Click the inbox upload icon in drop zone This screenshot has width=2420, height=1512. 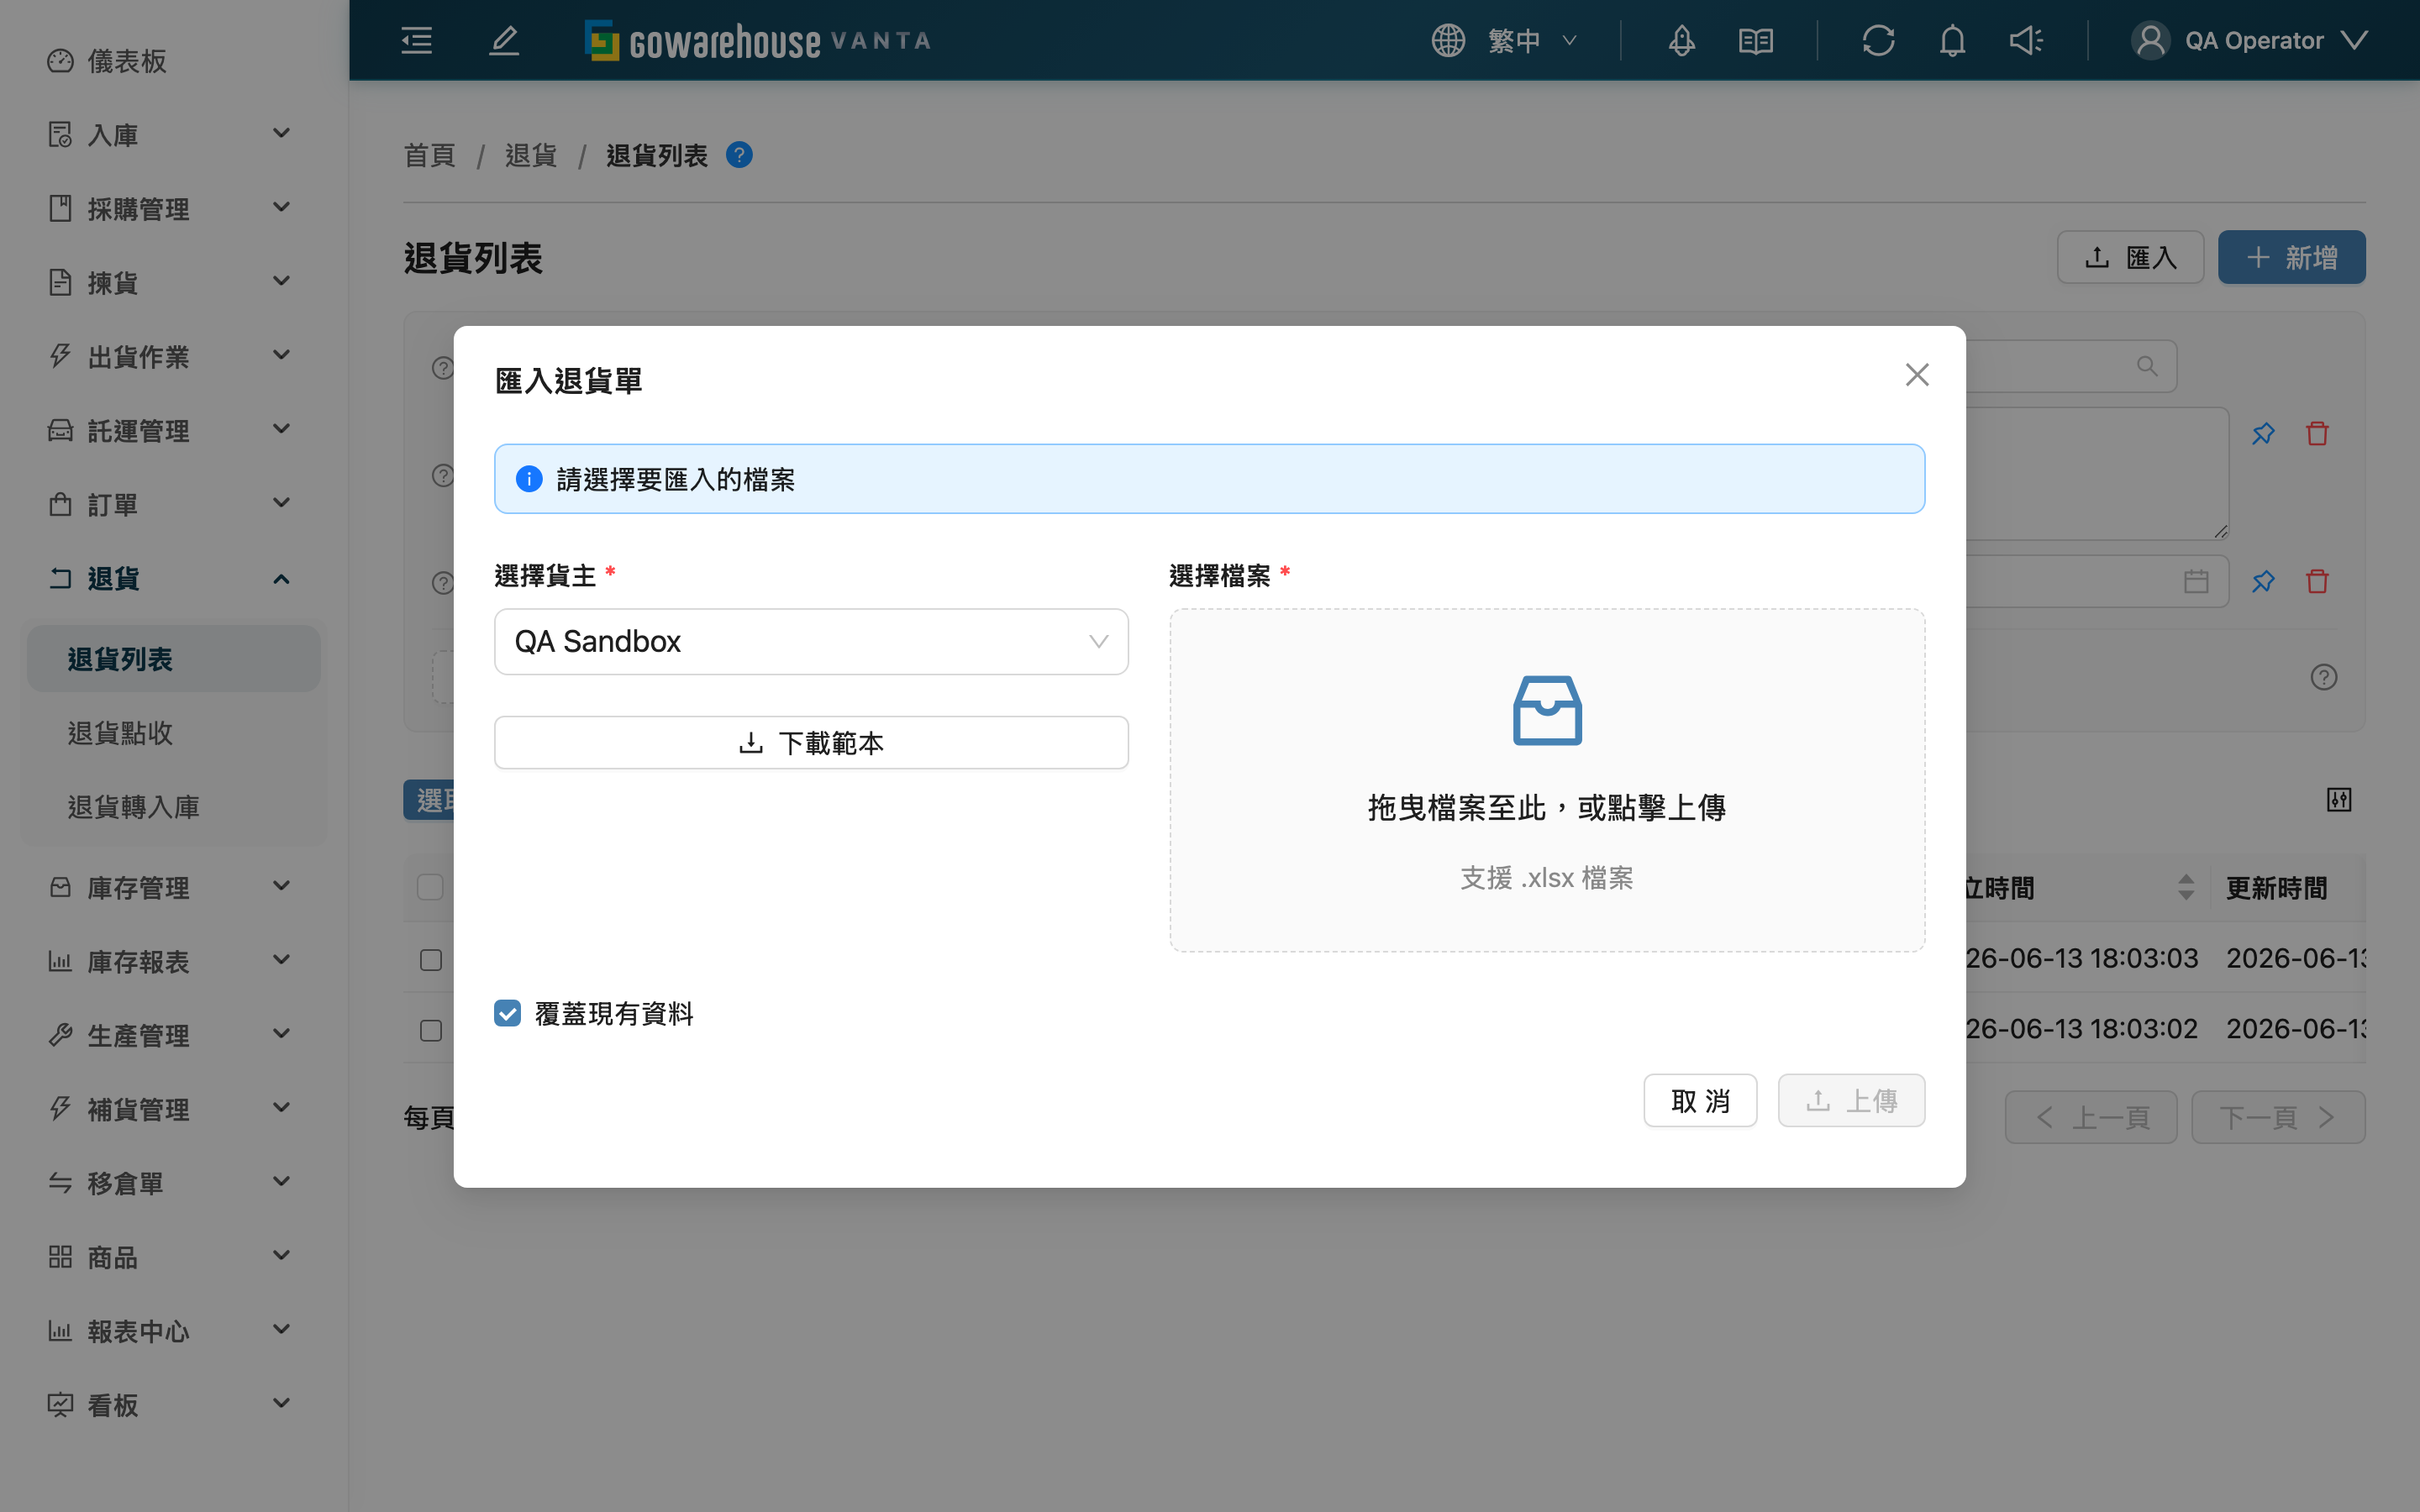tap(1547, 710)
